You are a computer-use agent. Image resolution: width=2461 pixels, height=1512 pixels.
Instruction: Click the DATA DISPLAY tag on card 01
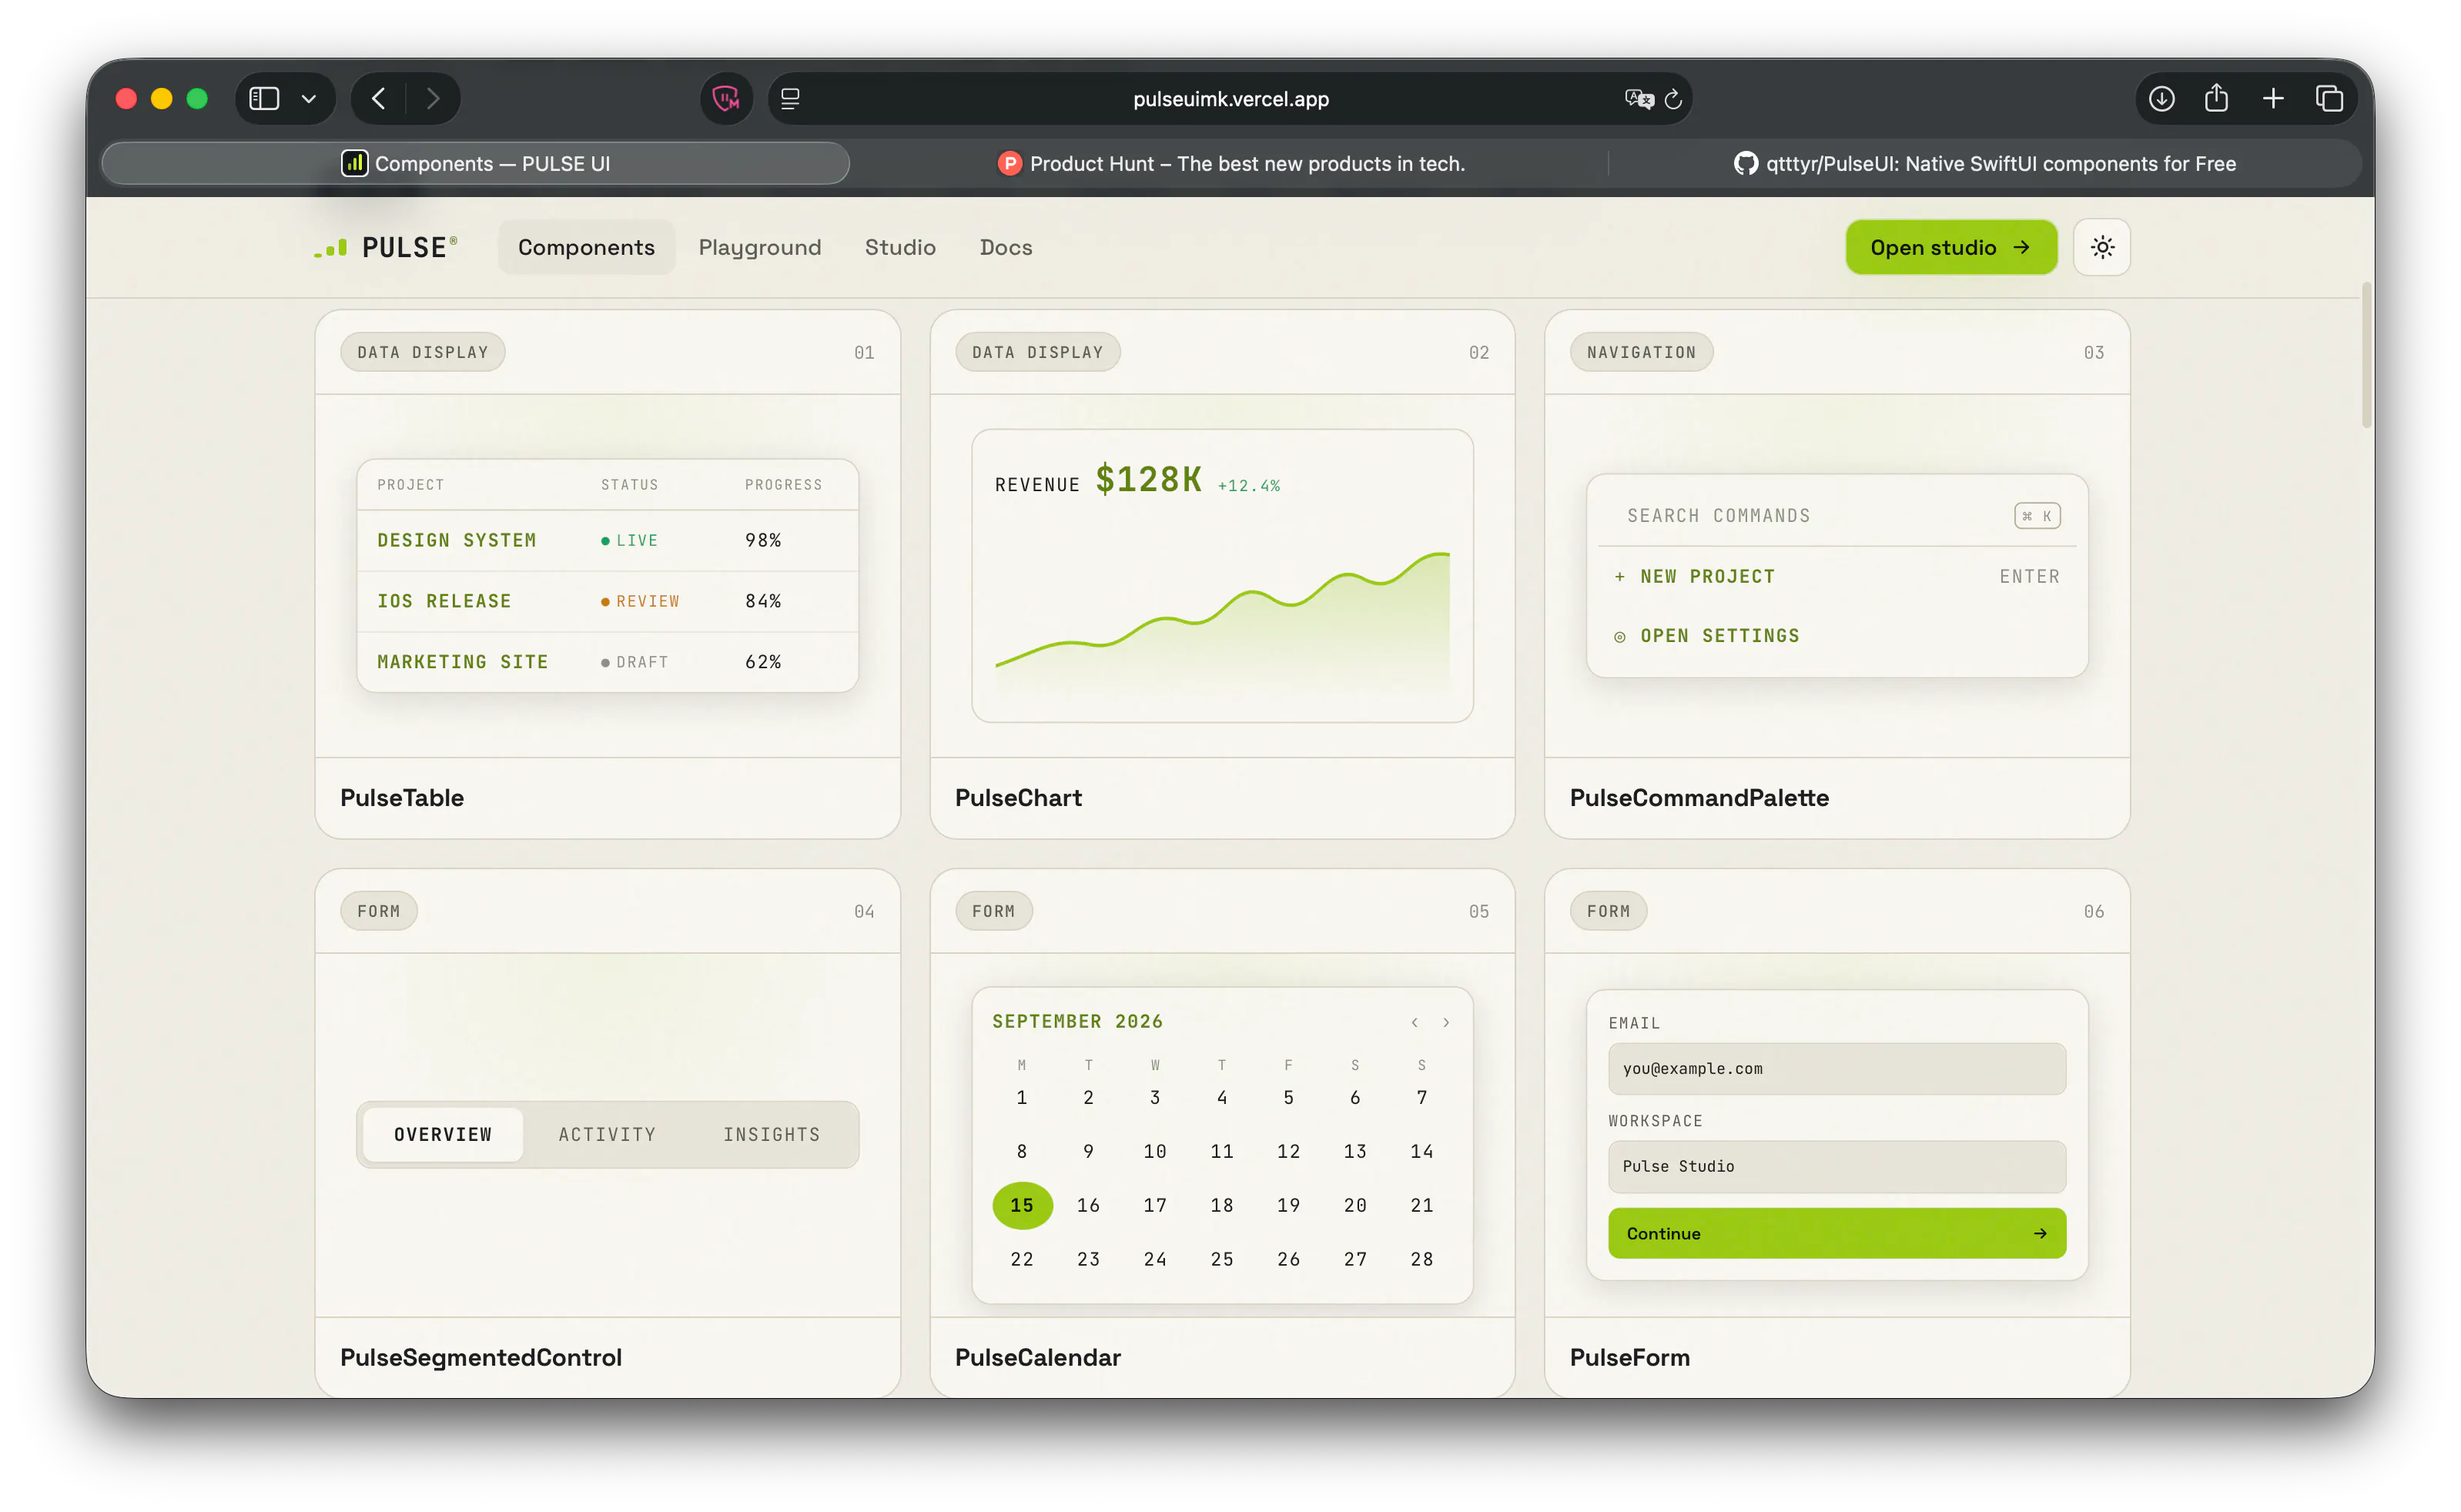pyautogui.click(x=422, y=352)
